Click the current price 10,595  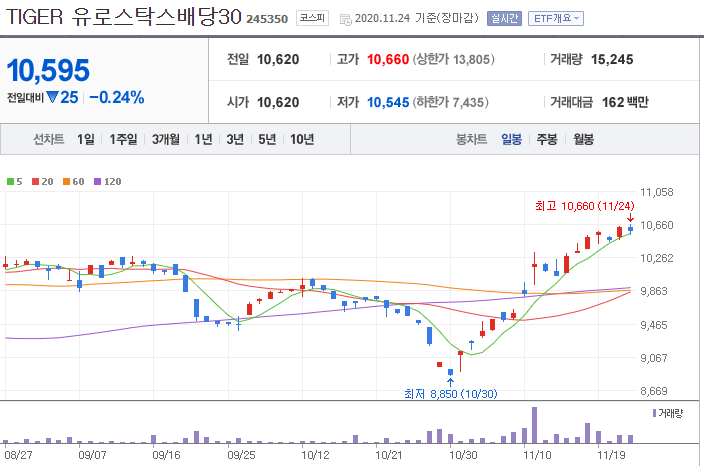(x=48, y=70)
